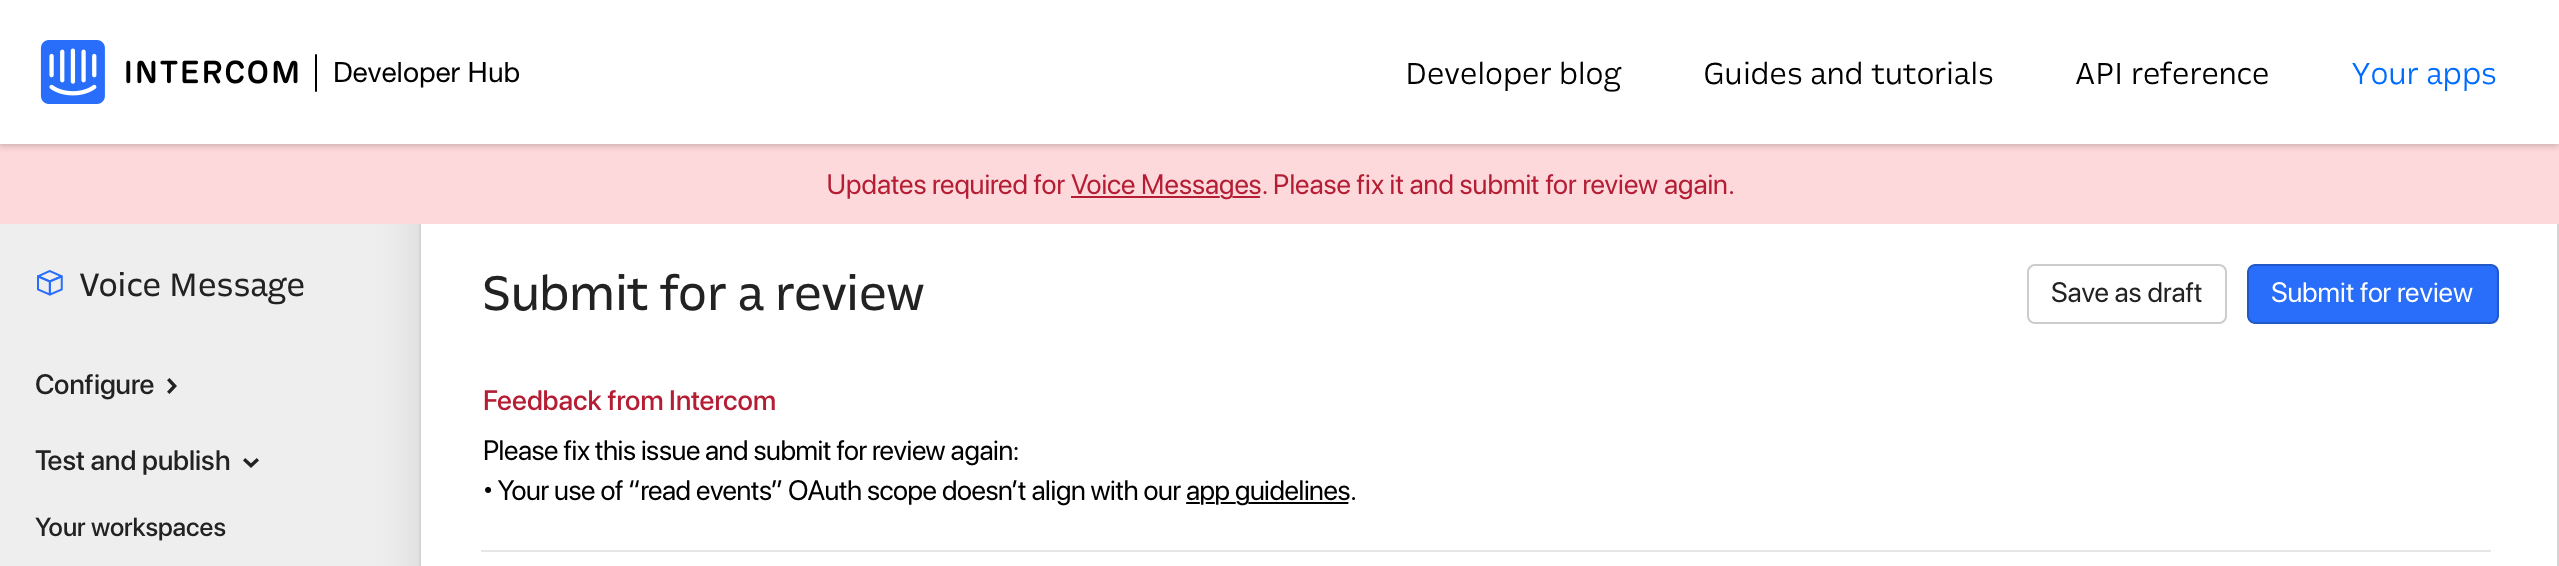Screen dimensions: 2559x566
Task: Click the cube icon beside Voice Message
Action: coord(50,284)
